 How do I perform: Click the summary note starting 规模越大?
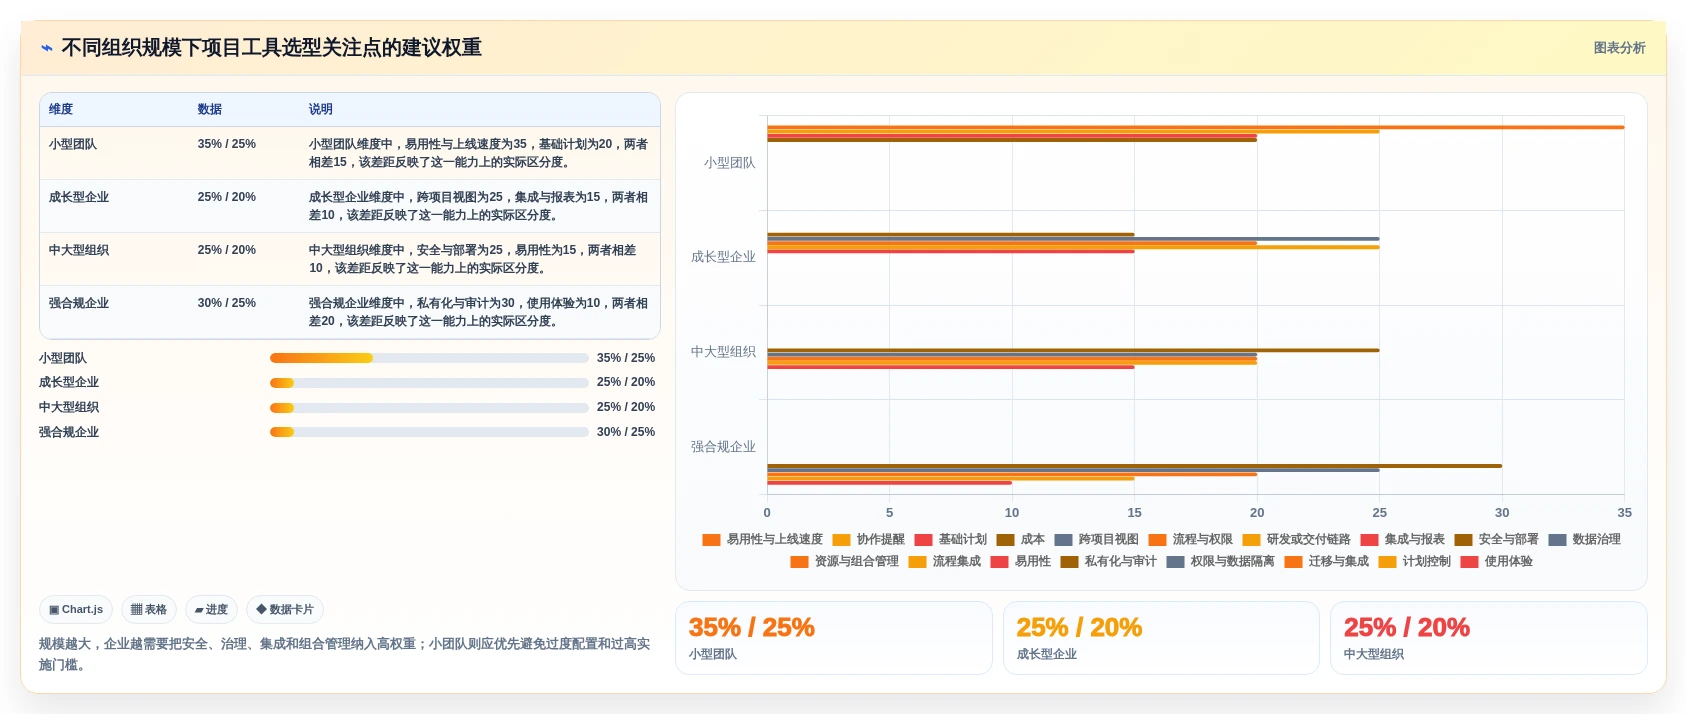[345, 654]
